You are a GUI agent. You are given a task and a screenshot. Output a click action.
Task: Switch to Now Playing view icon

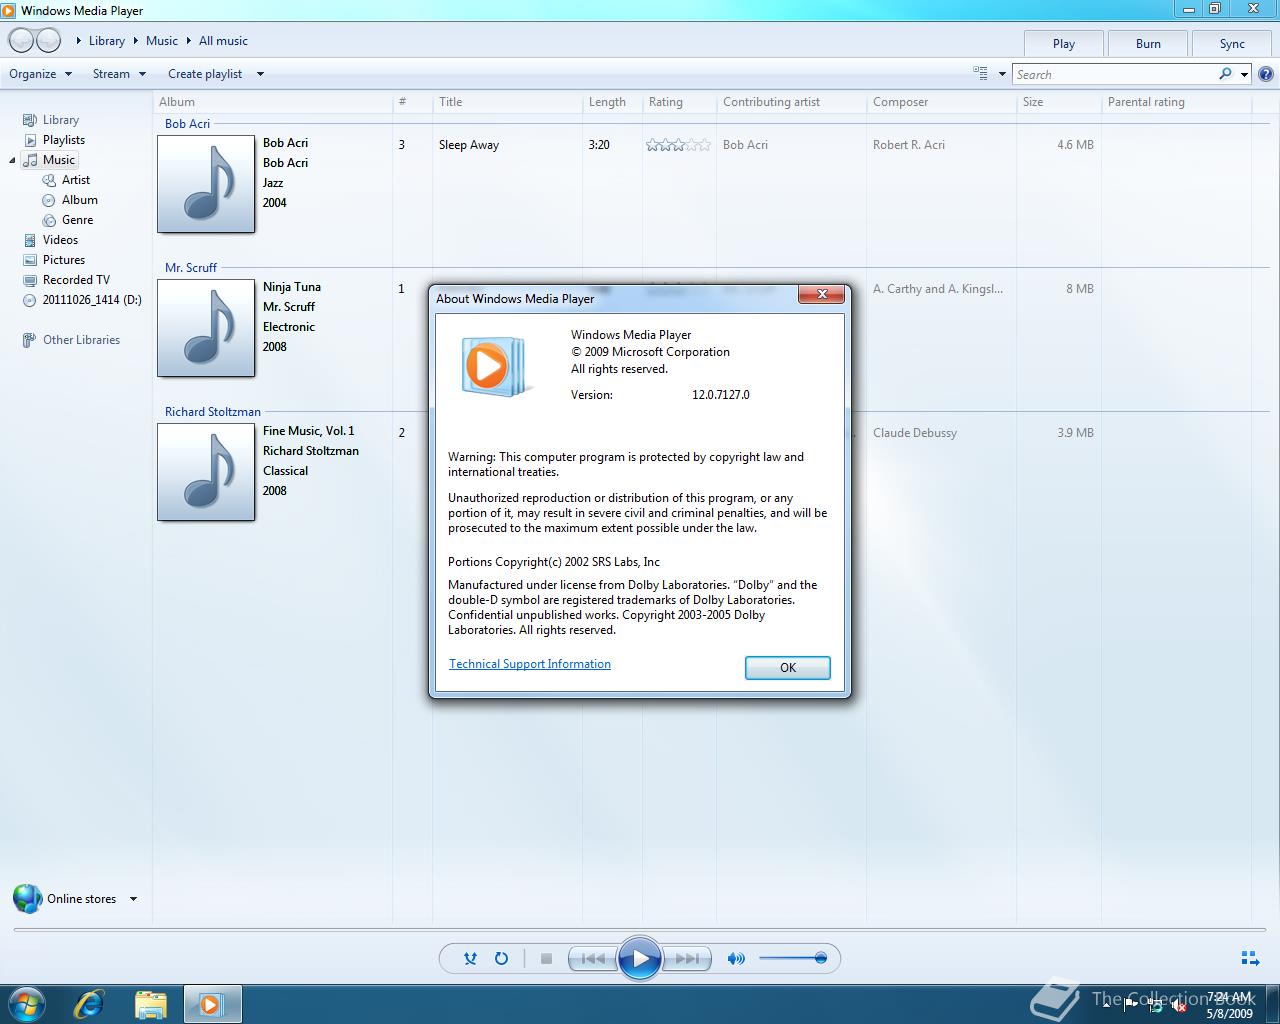[1250, 958]
